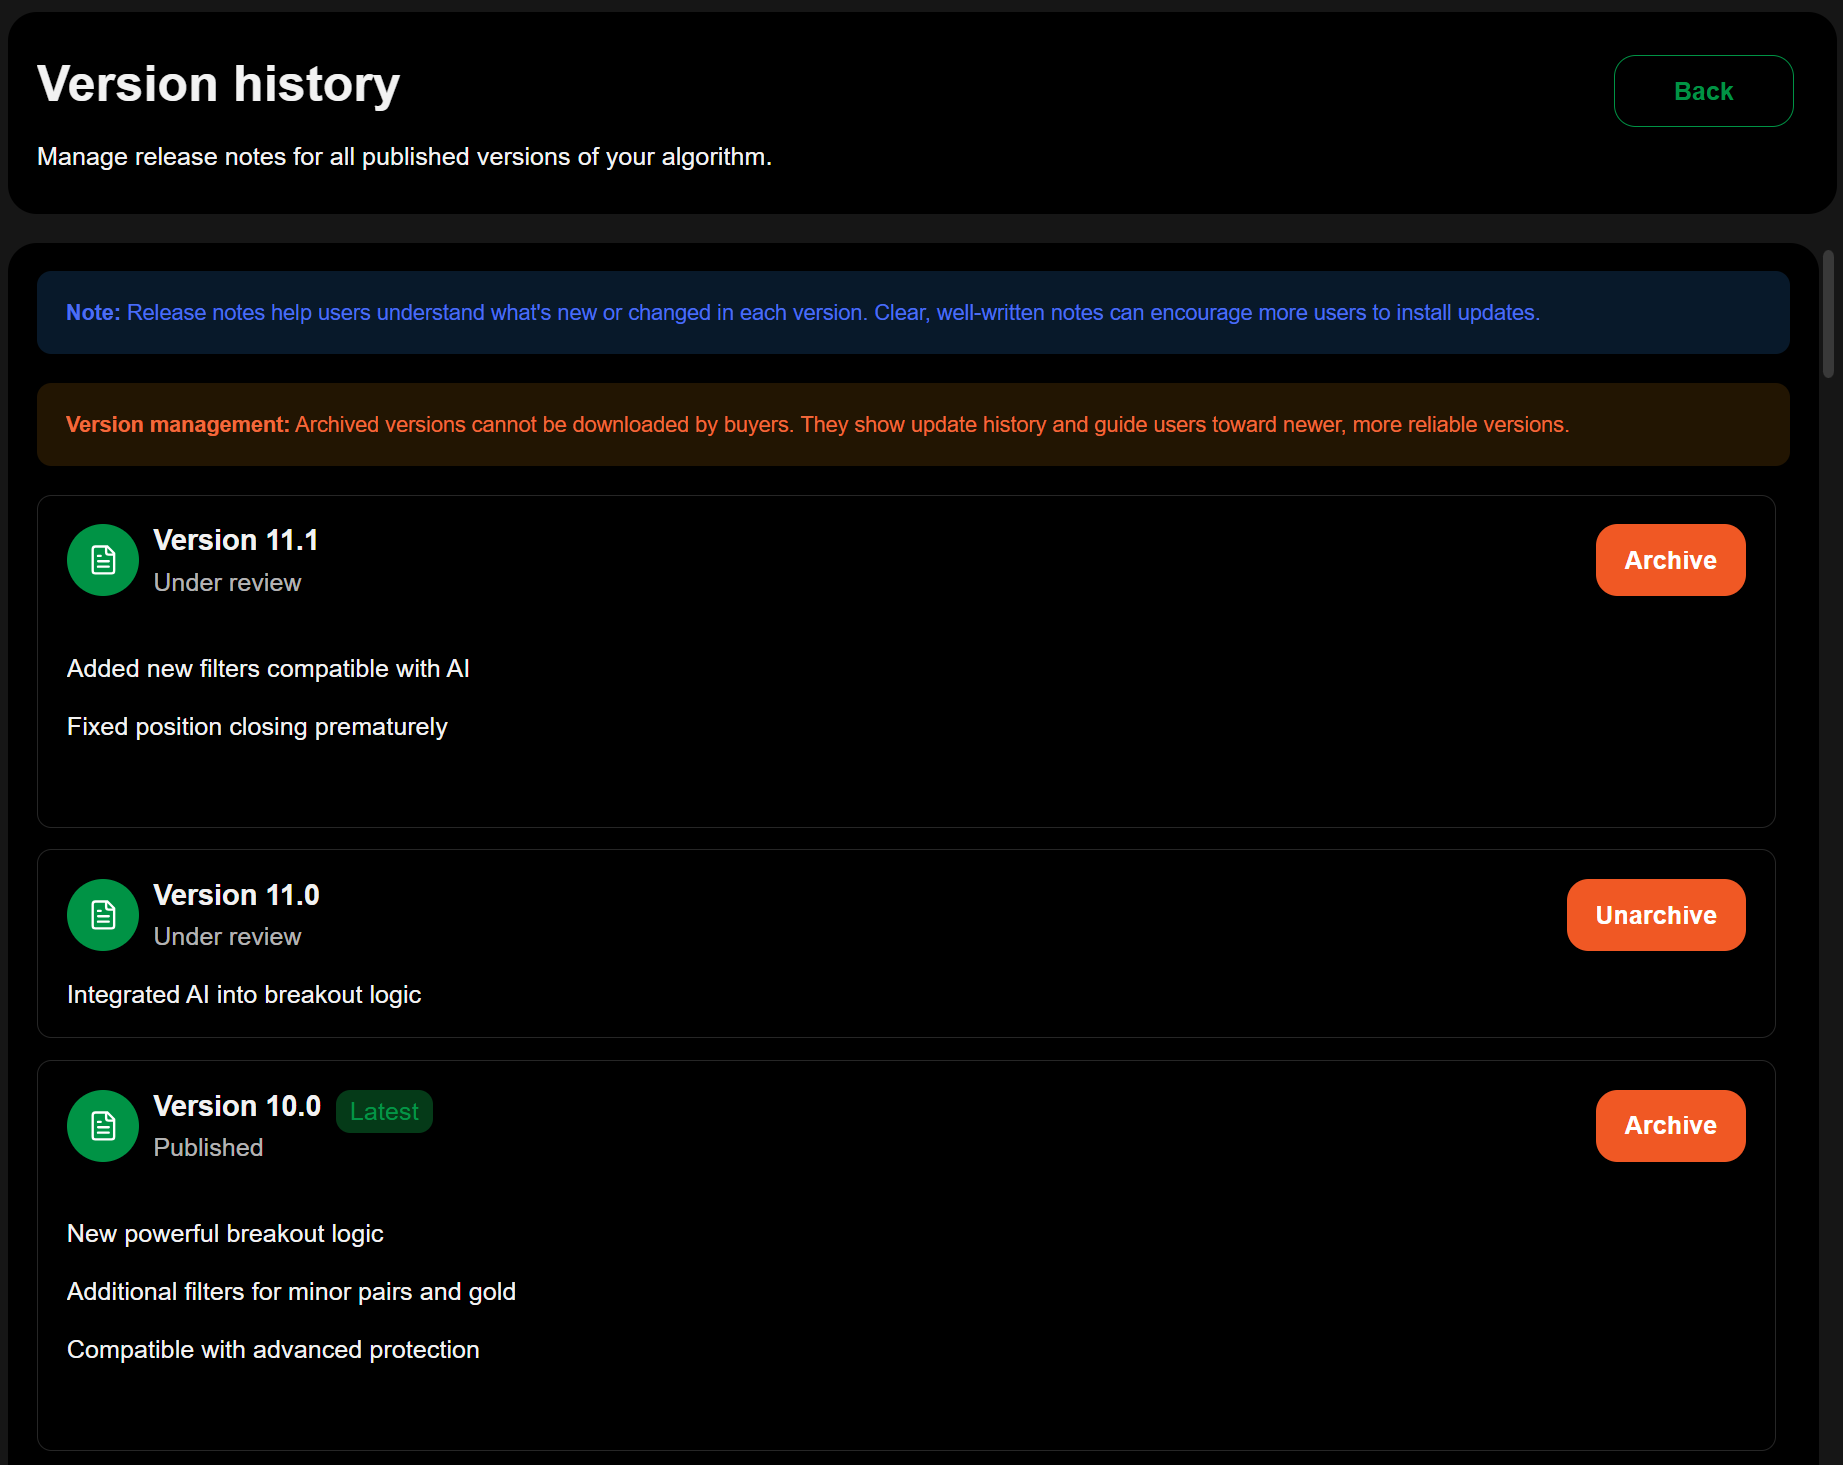Screen dimensions: 1843x1465
Task: Click the Version 10.0 document icon
Action: (x=103, y=1126)
